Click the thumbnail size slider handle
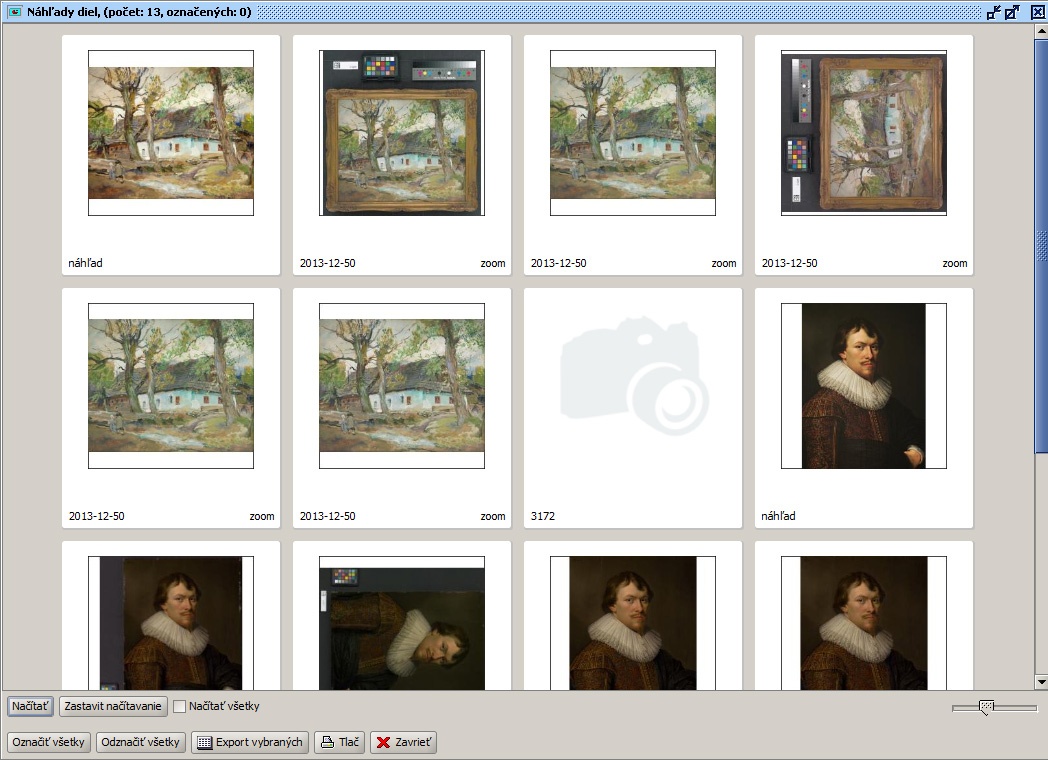This screenshot has height=760, width=1048. click(x=987, y=707)
